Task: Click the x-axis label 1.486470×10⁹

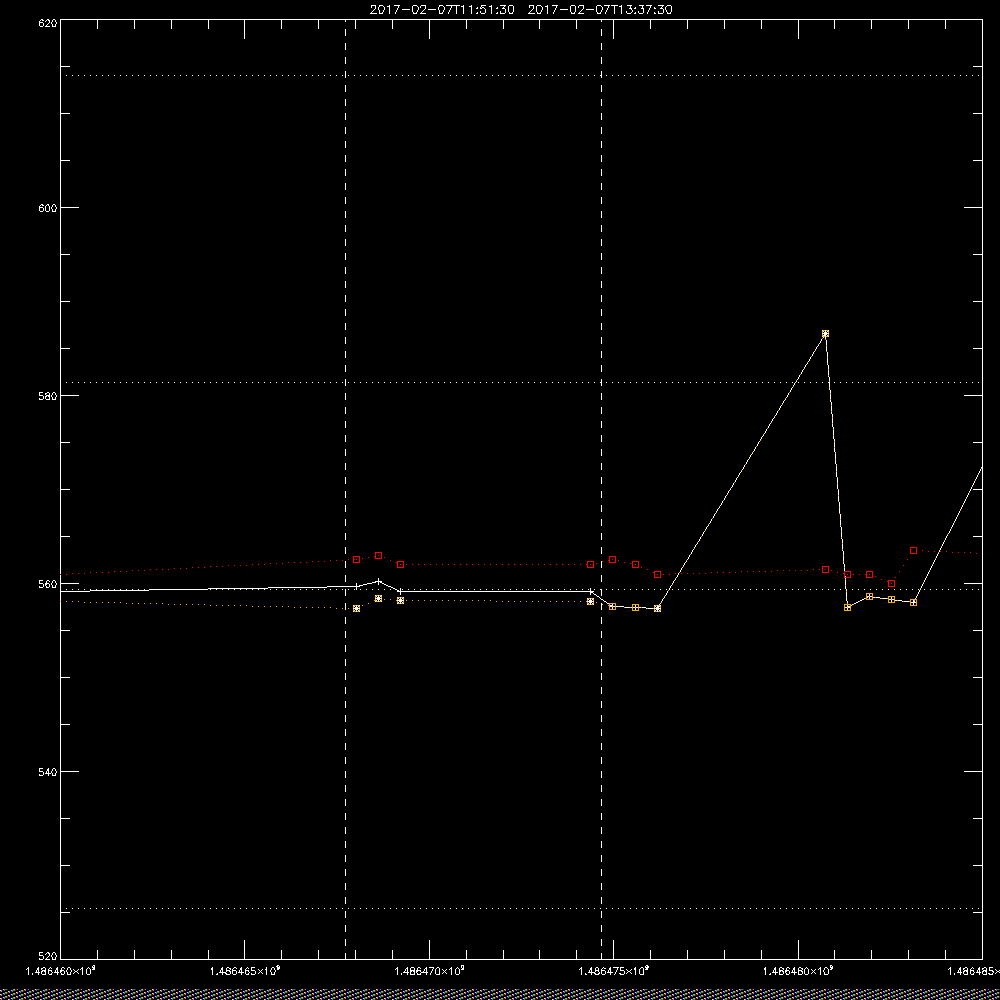Action: (x=429, y=971)
